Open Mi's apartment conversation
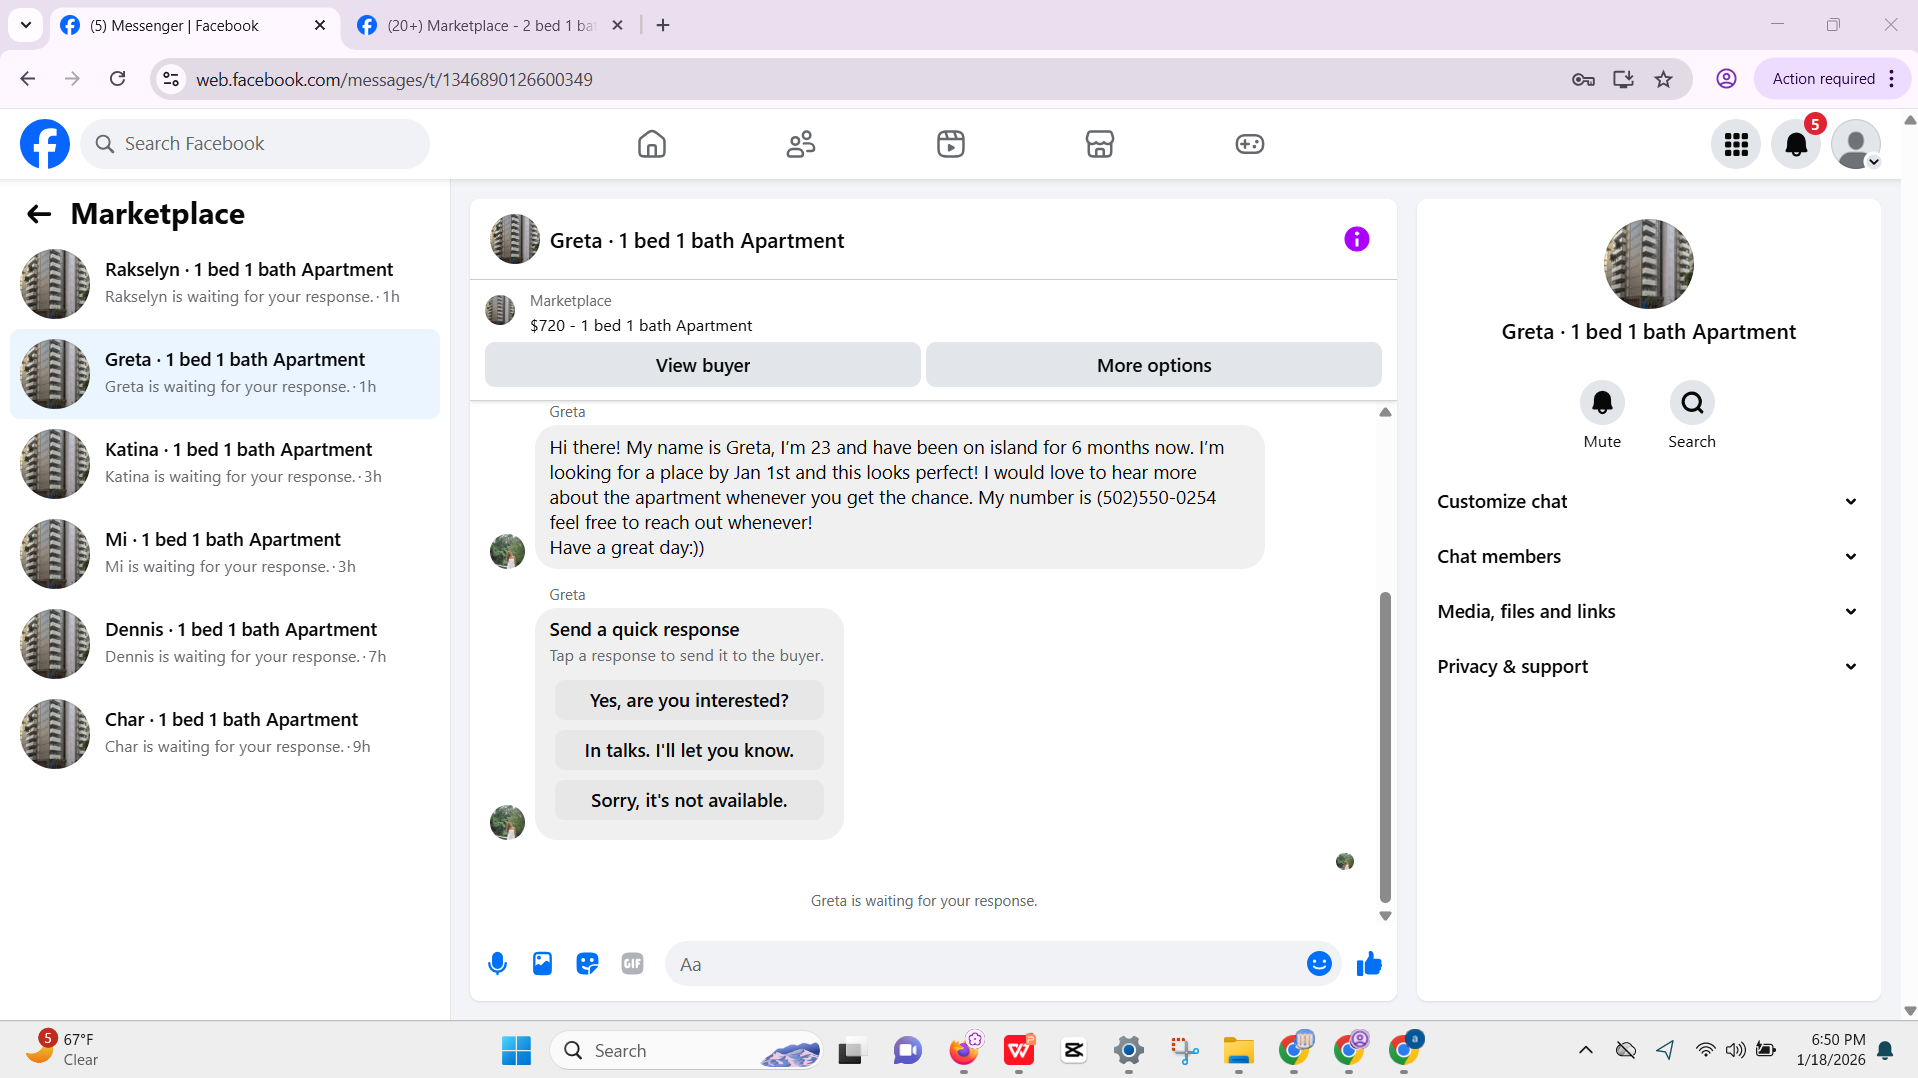The height and width of the screenshot is (1078, 1918). coord(225,554)
